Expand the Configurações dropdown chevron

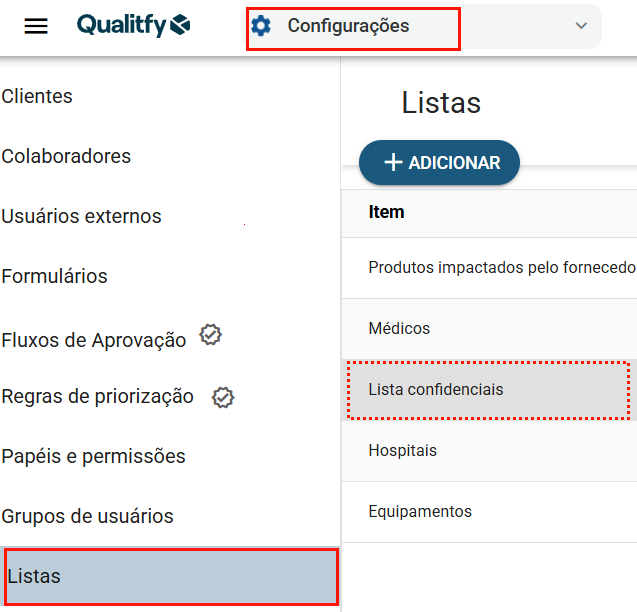pos(581,26)
